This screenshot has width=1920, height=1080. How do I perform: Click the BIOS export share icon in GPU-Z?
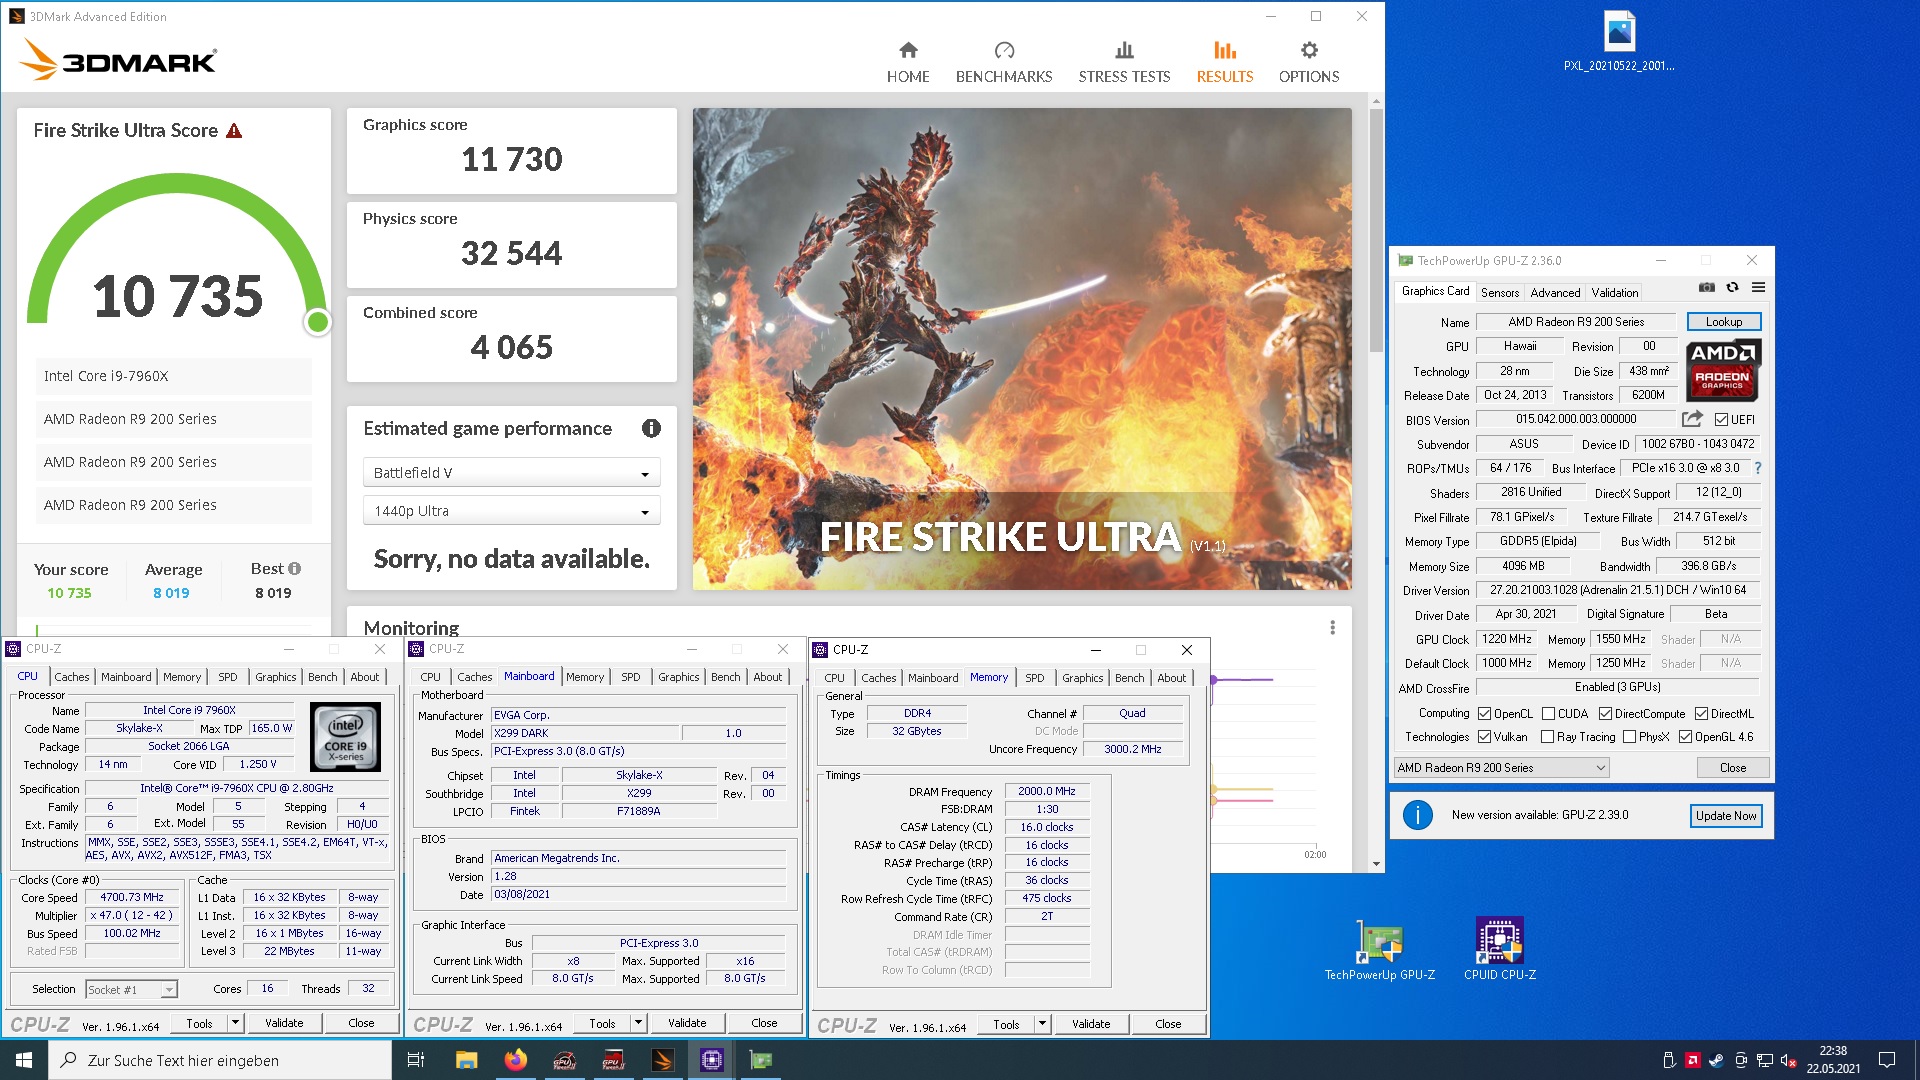tap(1692, 419)
